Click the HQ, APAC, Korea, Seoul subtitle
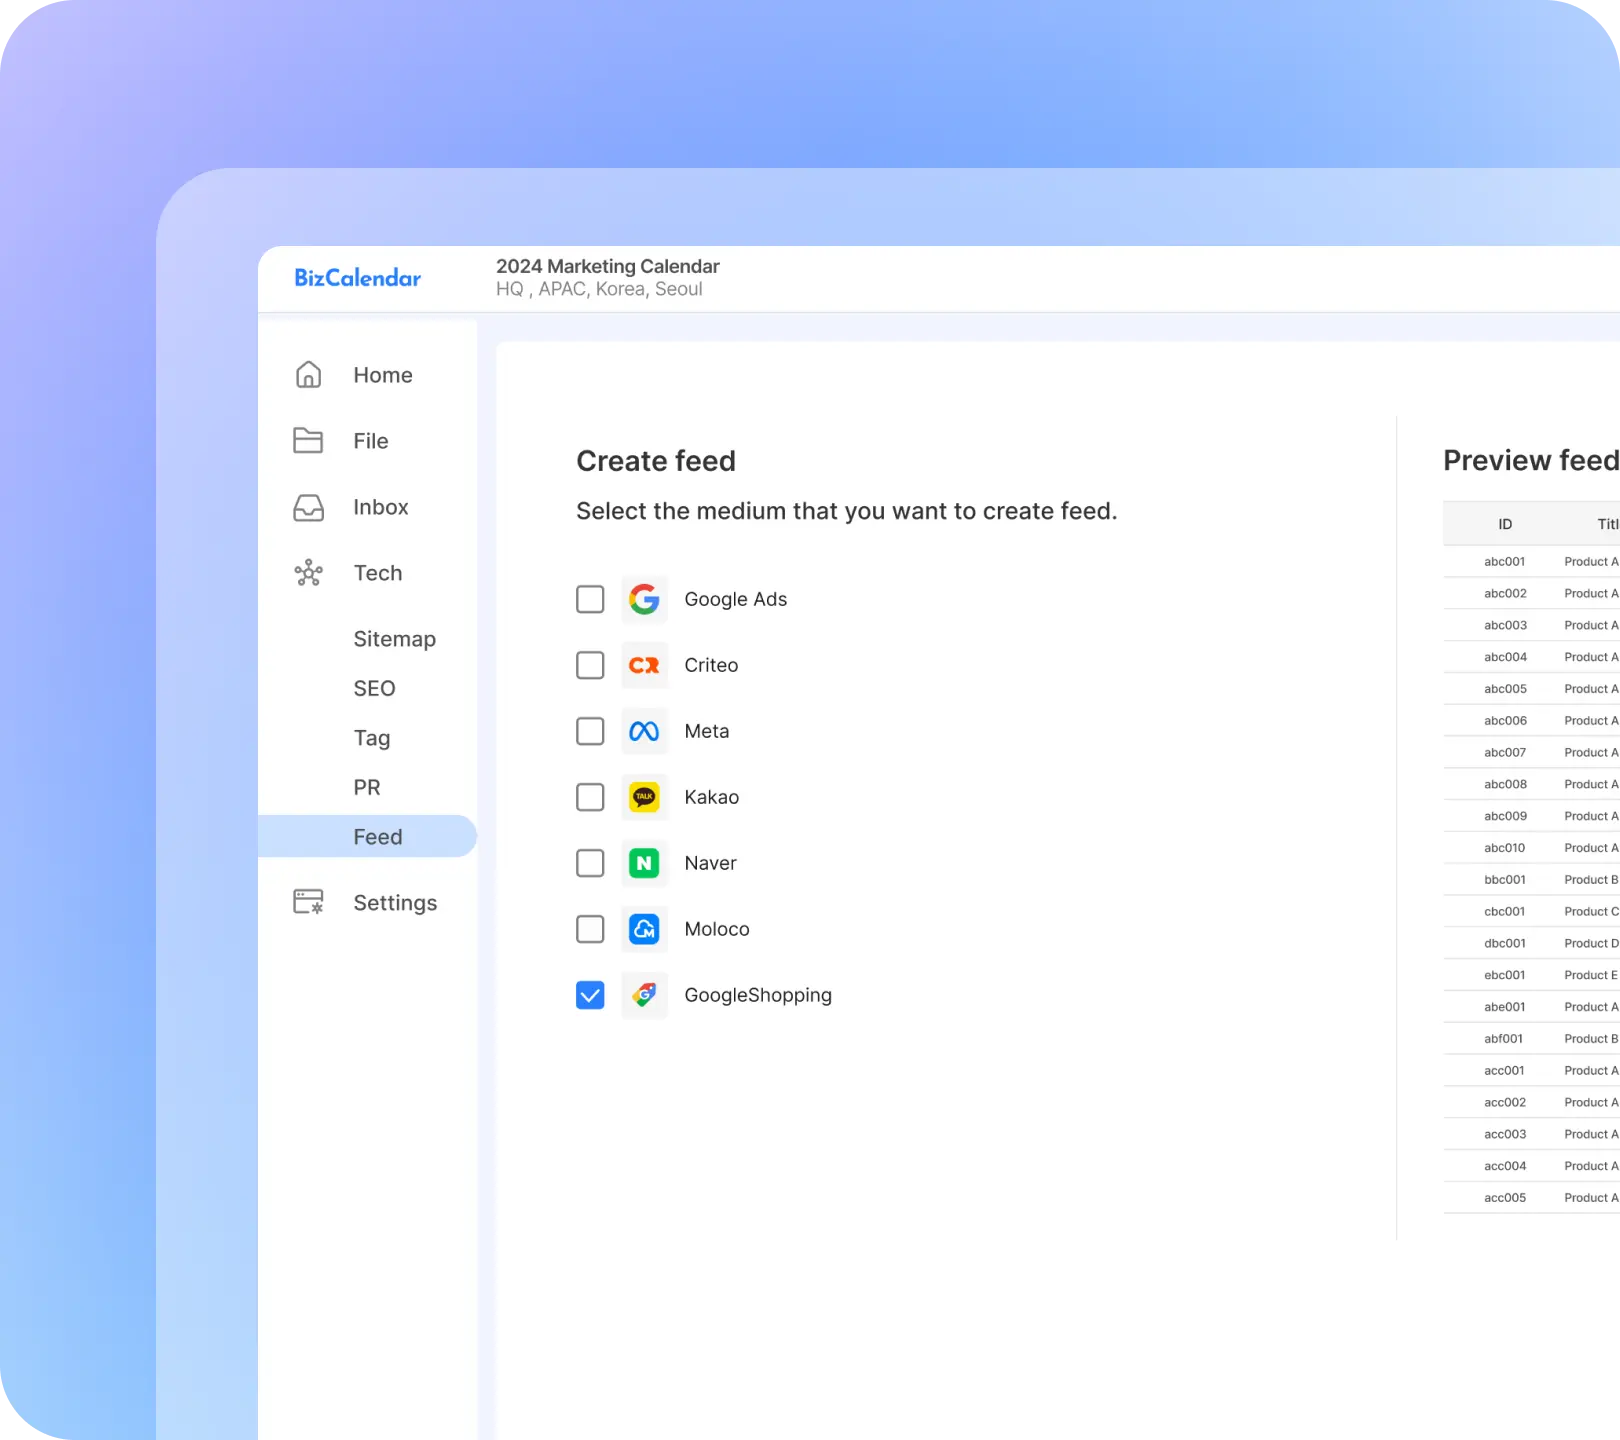The height and width of the screenshot is (1440, 1620). (x=599, y=289)
